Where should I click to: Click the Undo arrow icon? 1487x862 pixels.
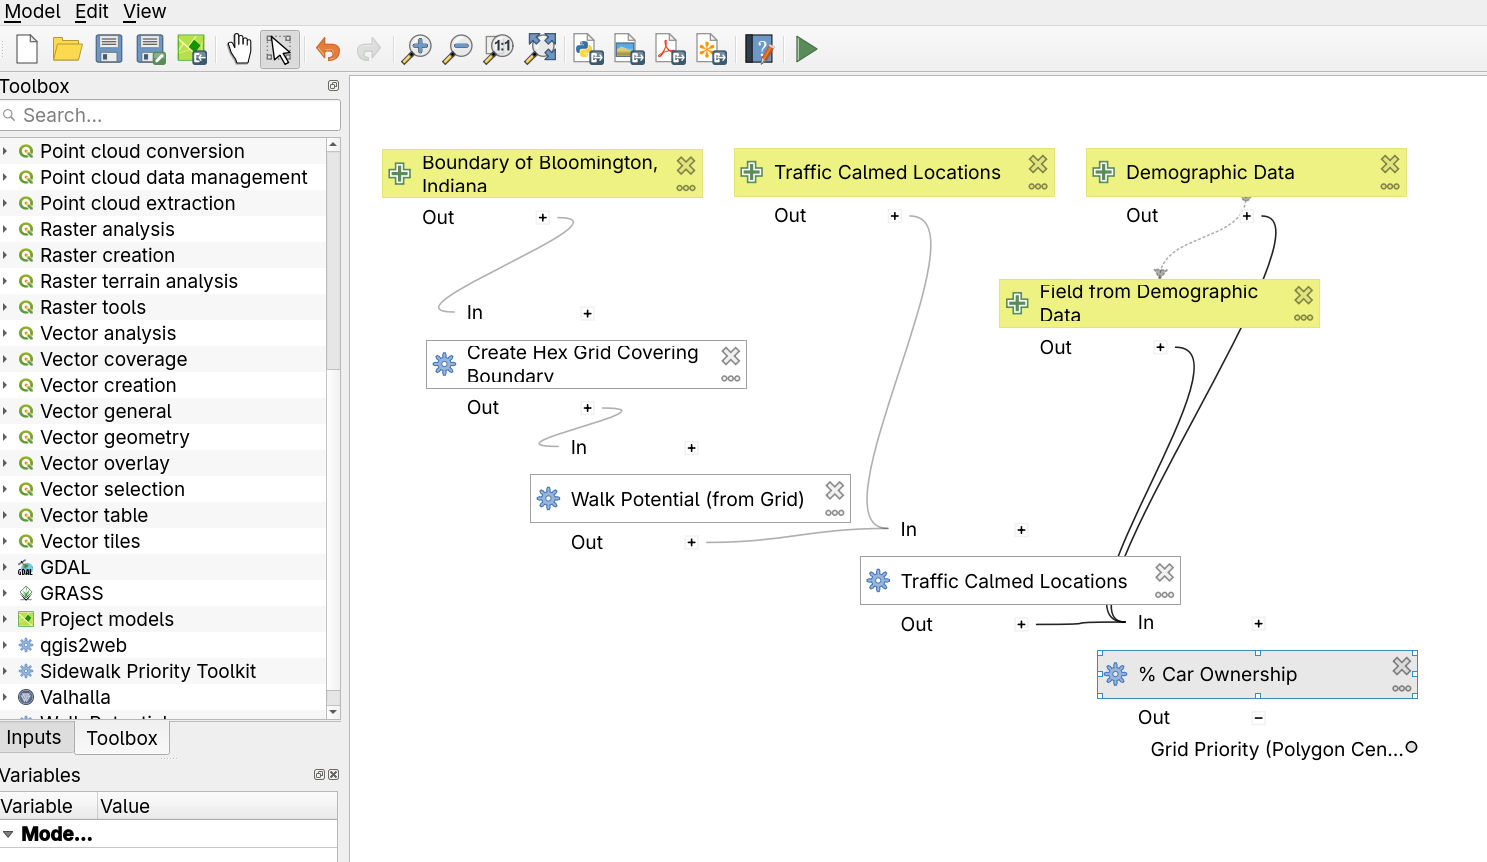pyautogui.click(x=328, y=49)
